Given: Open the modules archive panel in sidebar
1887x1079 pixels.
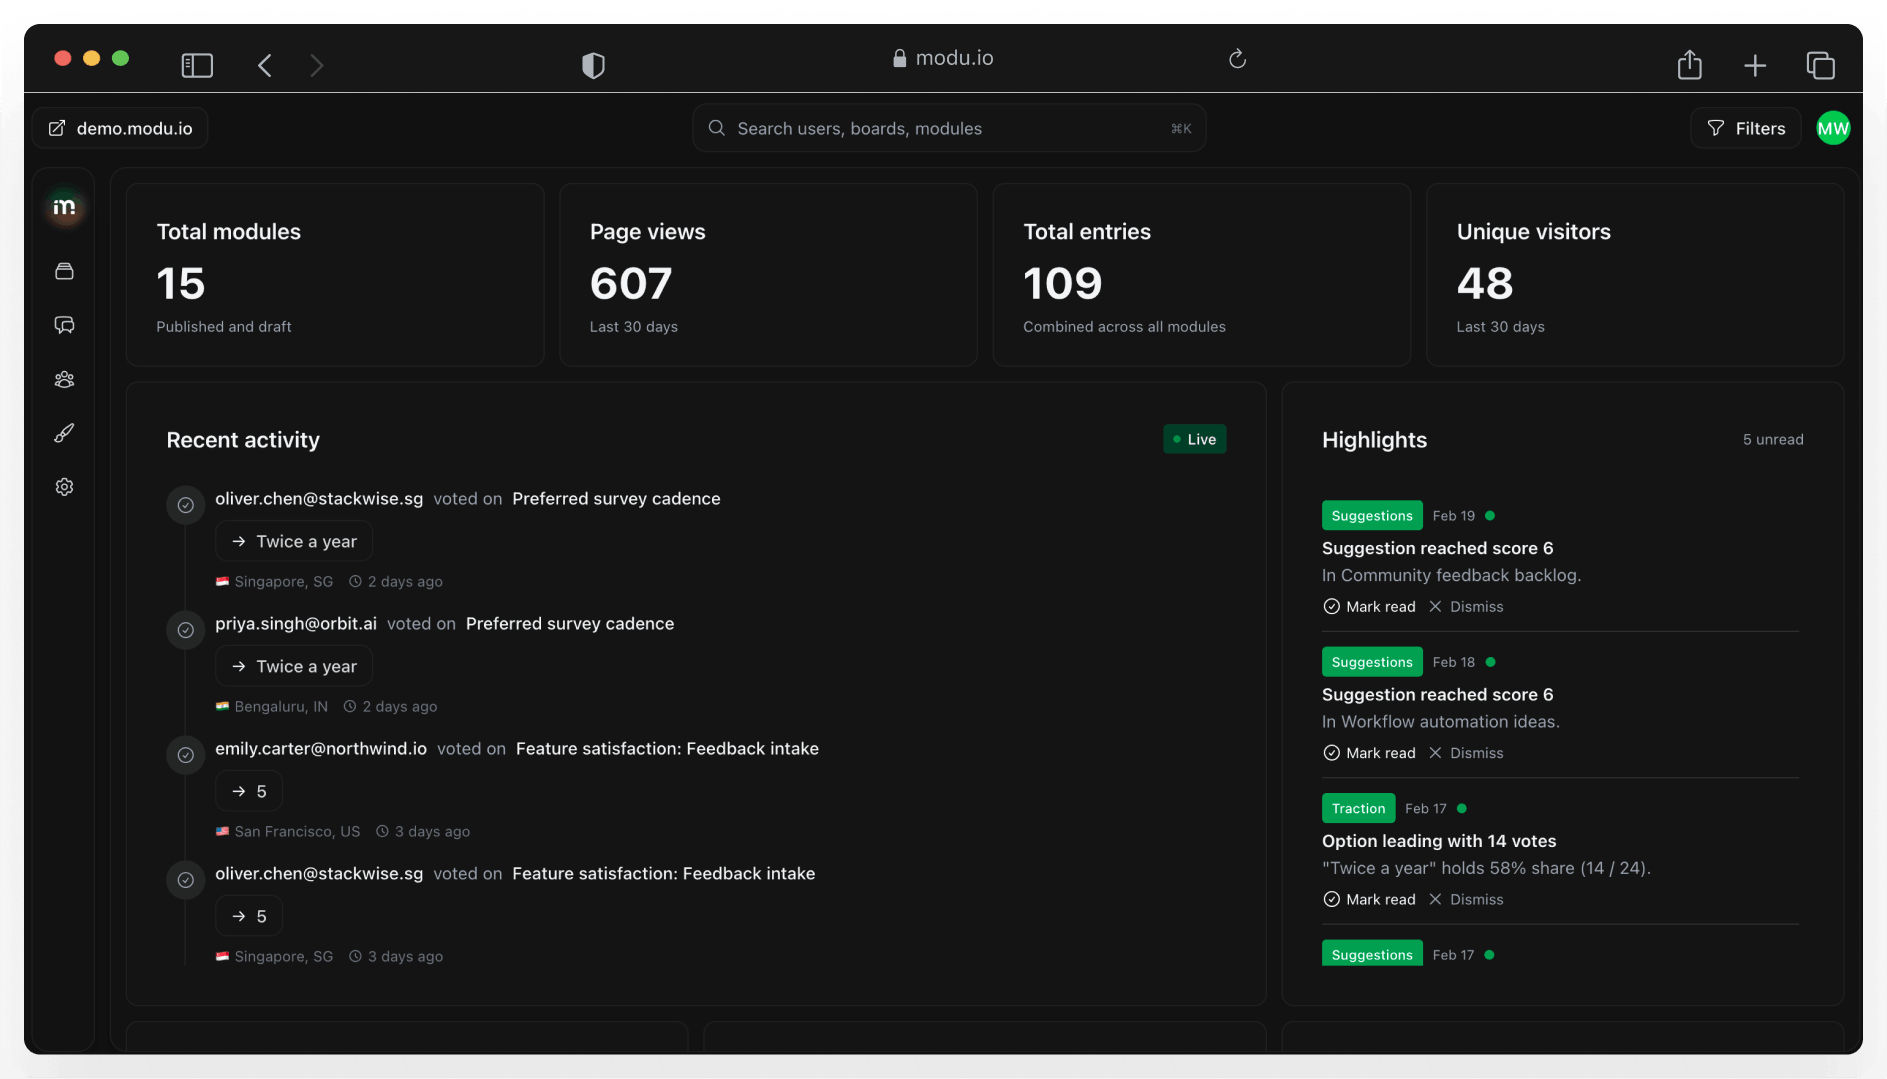Looking at the screenshot, I should tap(64, 271).
